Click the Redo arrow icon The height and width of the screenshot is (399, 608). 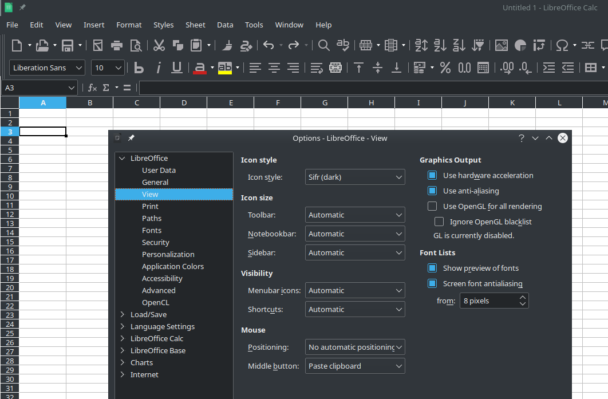coord(294,45)
